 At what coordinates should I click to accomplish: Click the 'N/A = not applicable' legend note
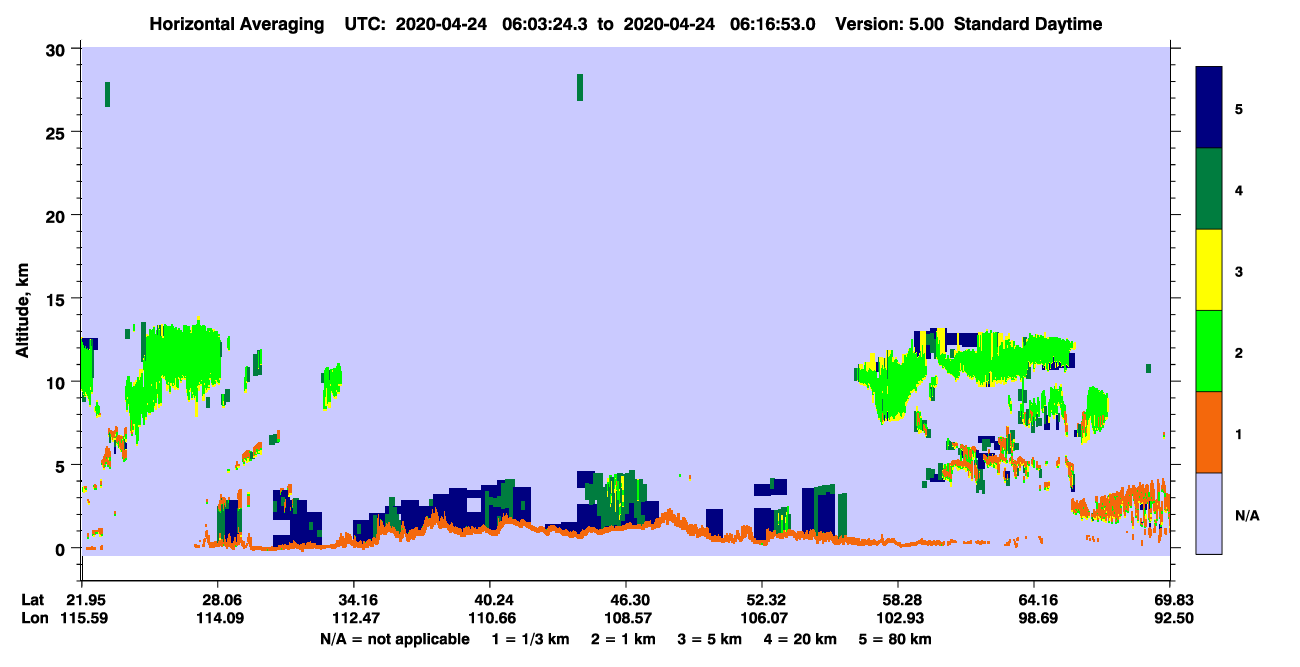click(395, 639)
